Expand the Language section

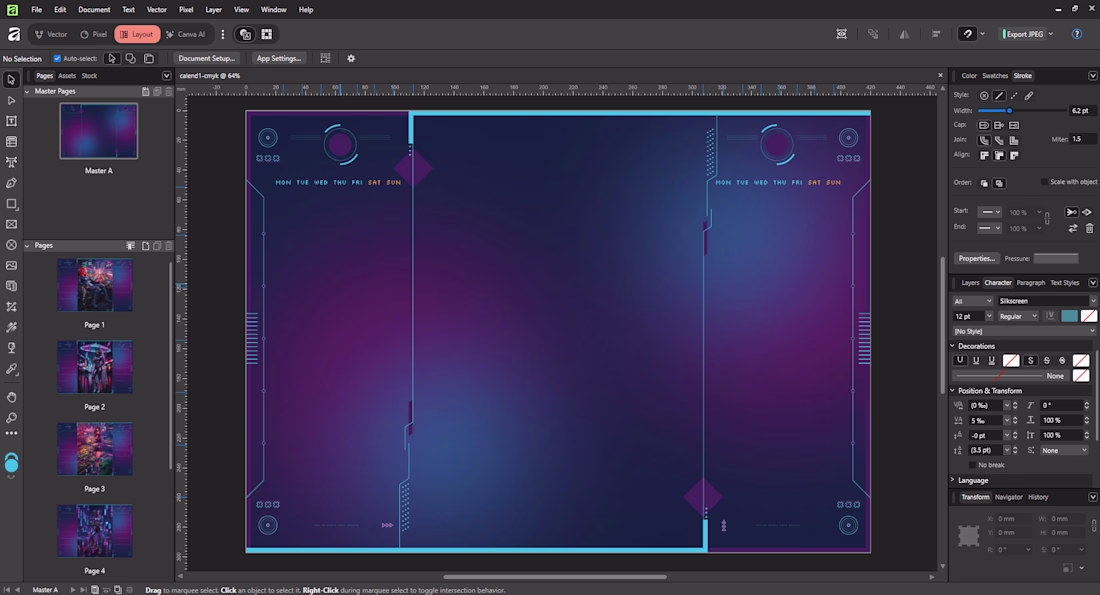(x=953, y=481)
